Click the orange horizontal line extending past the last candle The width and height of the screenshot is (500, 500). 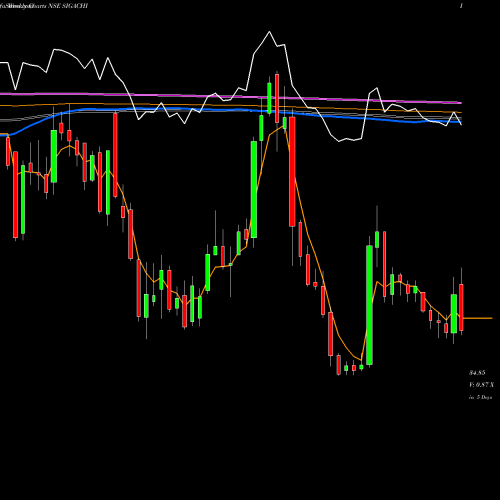478,318
